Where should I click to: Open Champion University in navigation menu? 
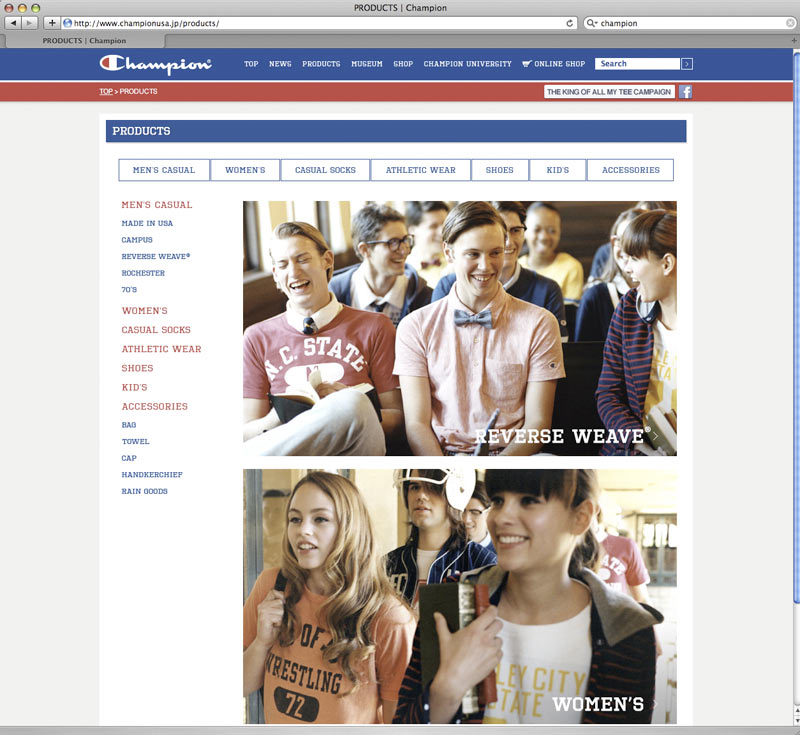pos(467,64)
